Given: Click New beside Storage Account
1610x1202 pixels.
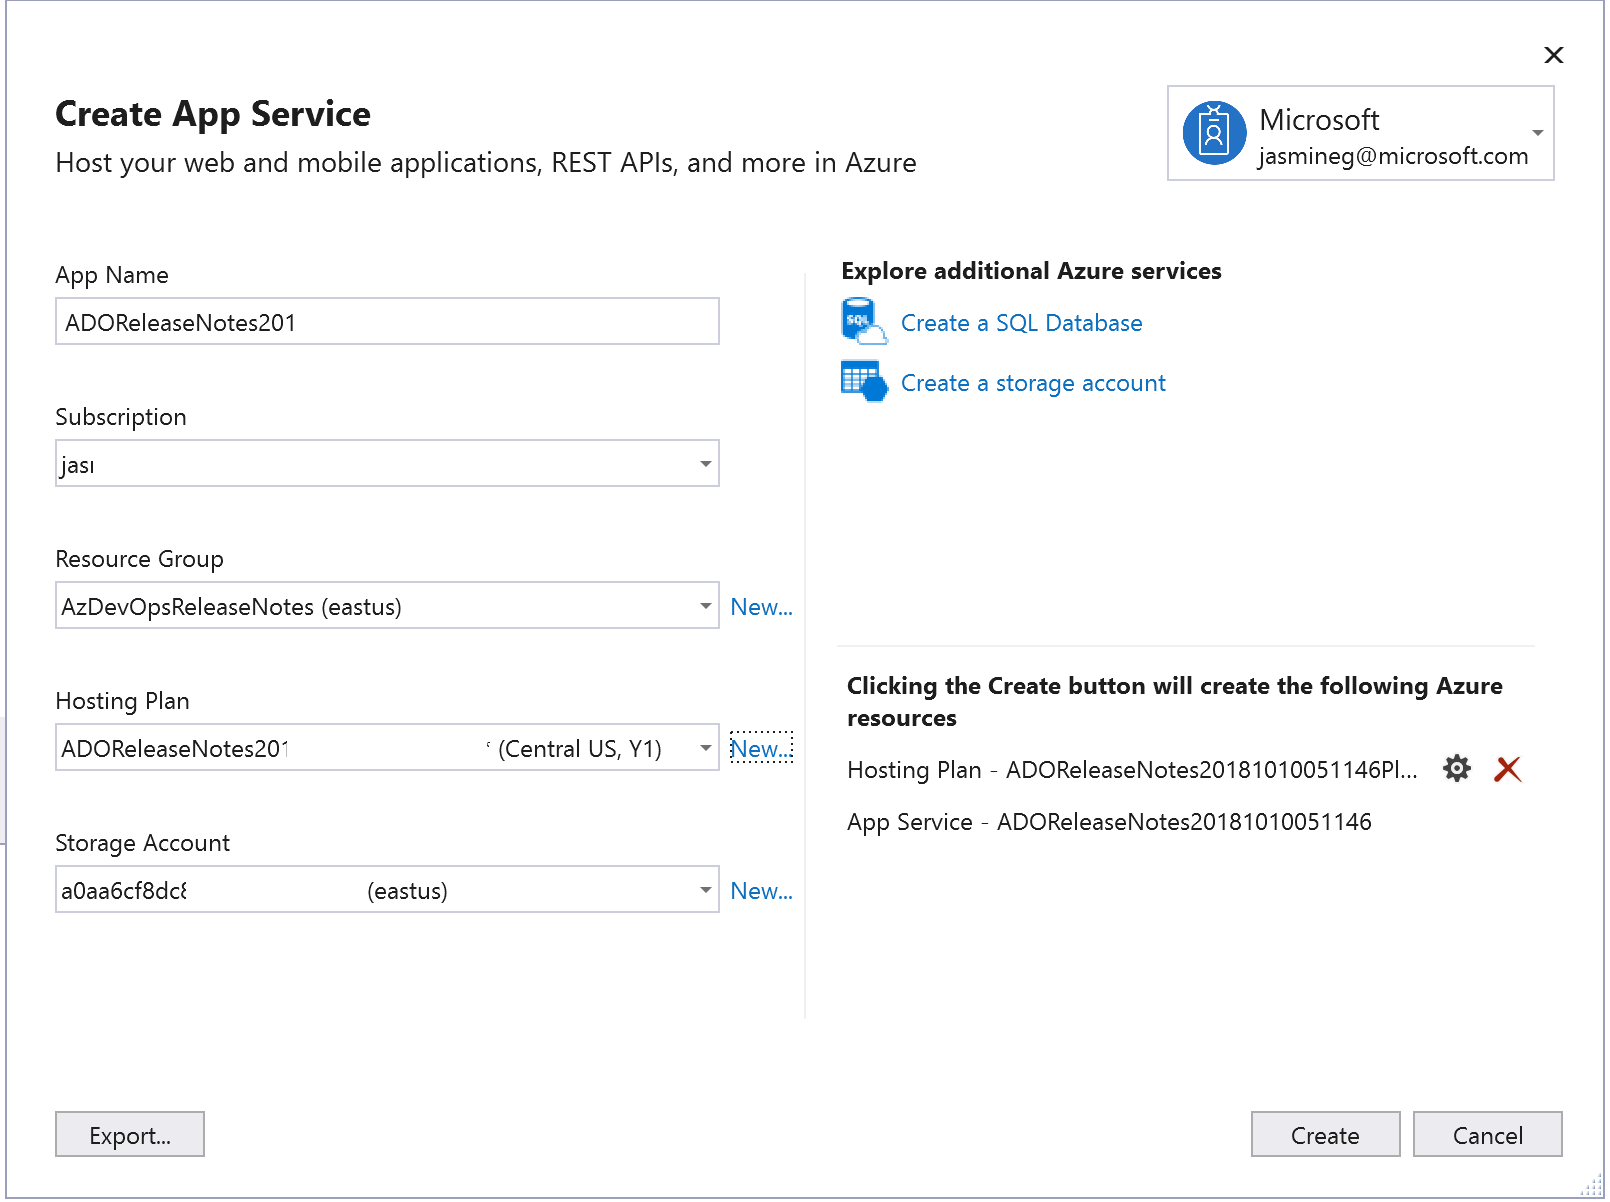Looking at the screenshot, I should point(760,890).
